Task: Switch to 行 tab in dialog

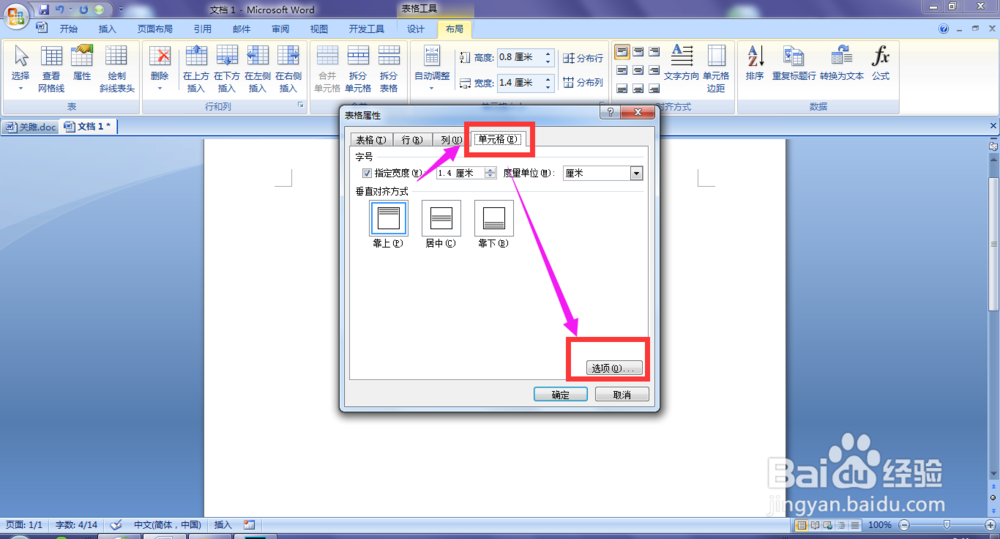Action: pyautogui.click(x=412, y=140)
